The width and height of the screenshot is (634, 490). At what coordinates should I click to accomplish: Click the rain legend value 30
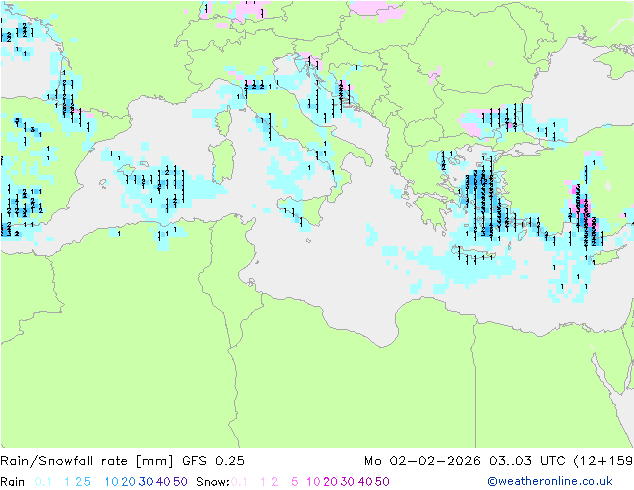click(x=146, y=482)
